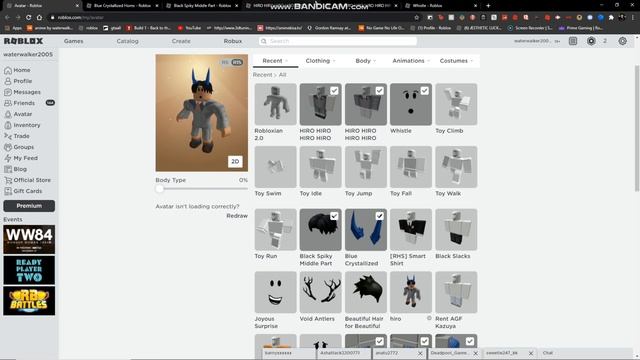Open Inventory in the sidebar
640x360 pixels.
click(22, 125)
